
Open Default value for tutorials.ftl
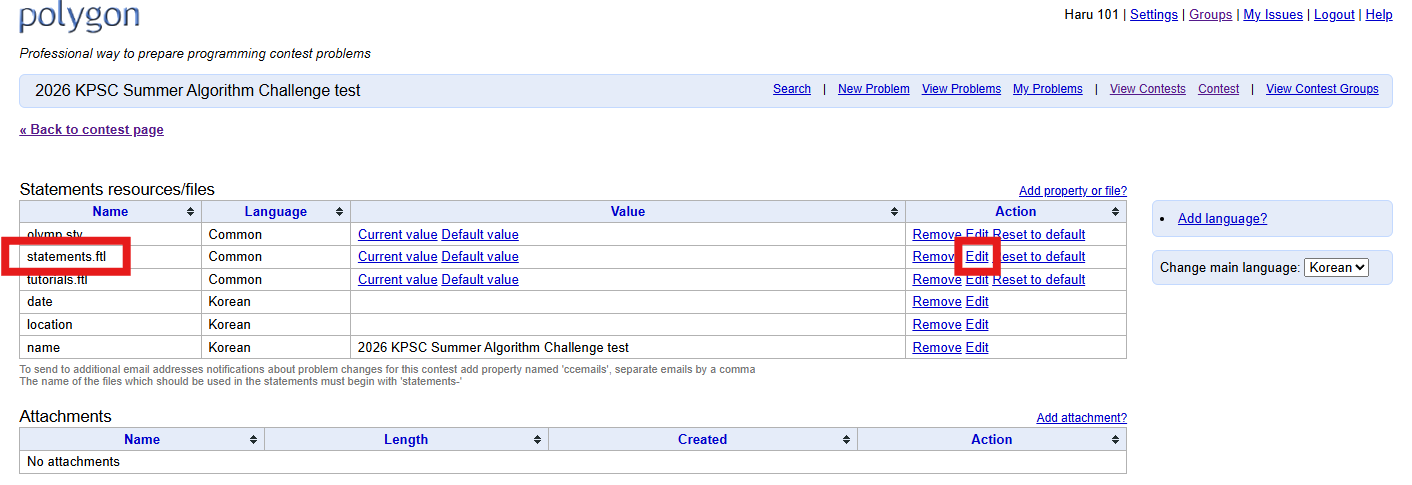click(x=480, y=280)
